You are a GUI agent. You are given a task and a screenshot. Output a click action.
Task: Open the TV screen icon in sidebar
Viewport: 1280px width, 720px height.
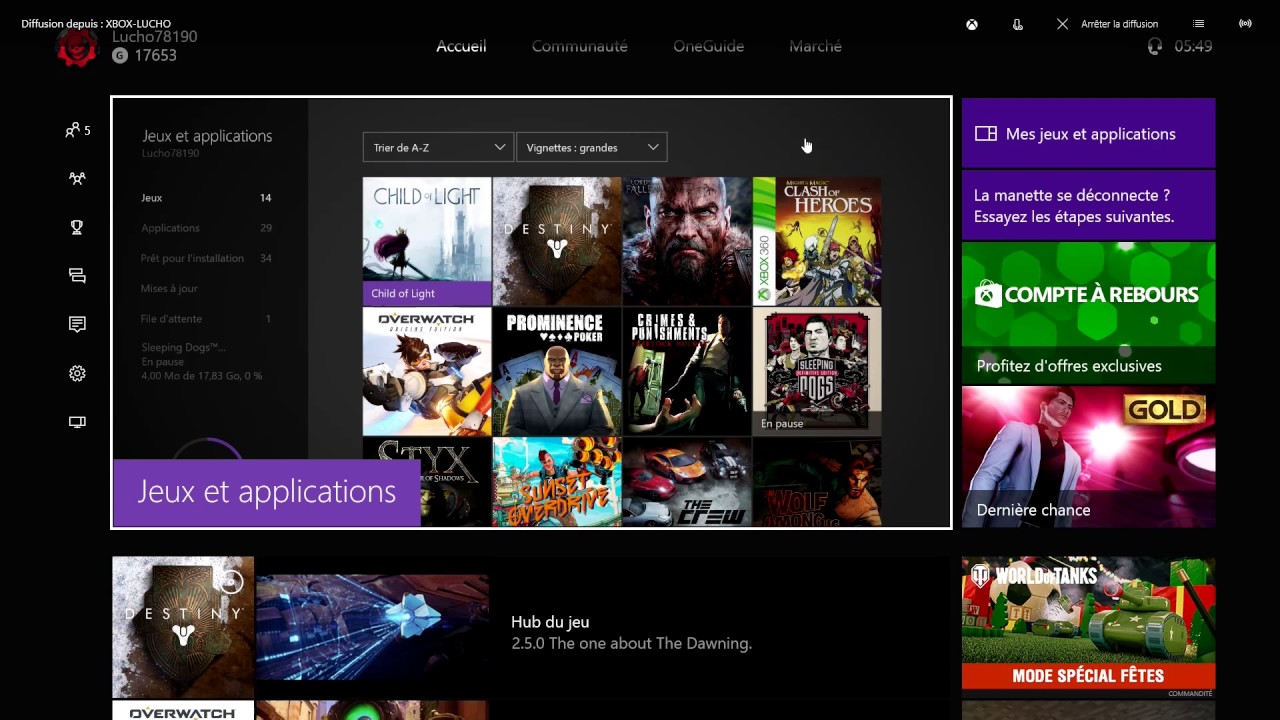pyautogui.click(x=77, y=422)
